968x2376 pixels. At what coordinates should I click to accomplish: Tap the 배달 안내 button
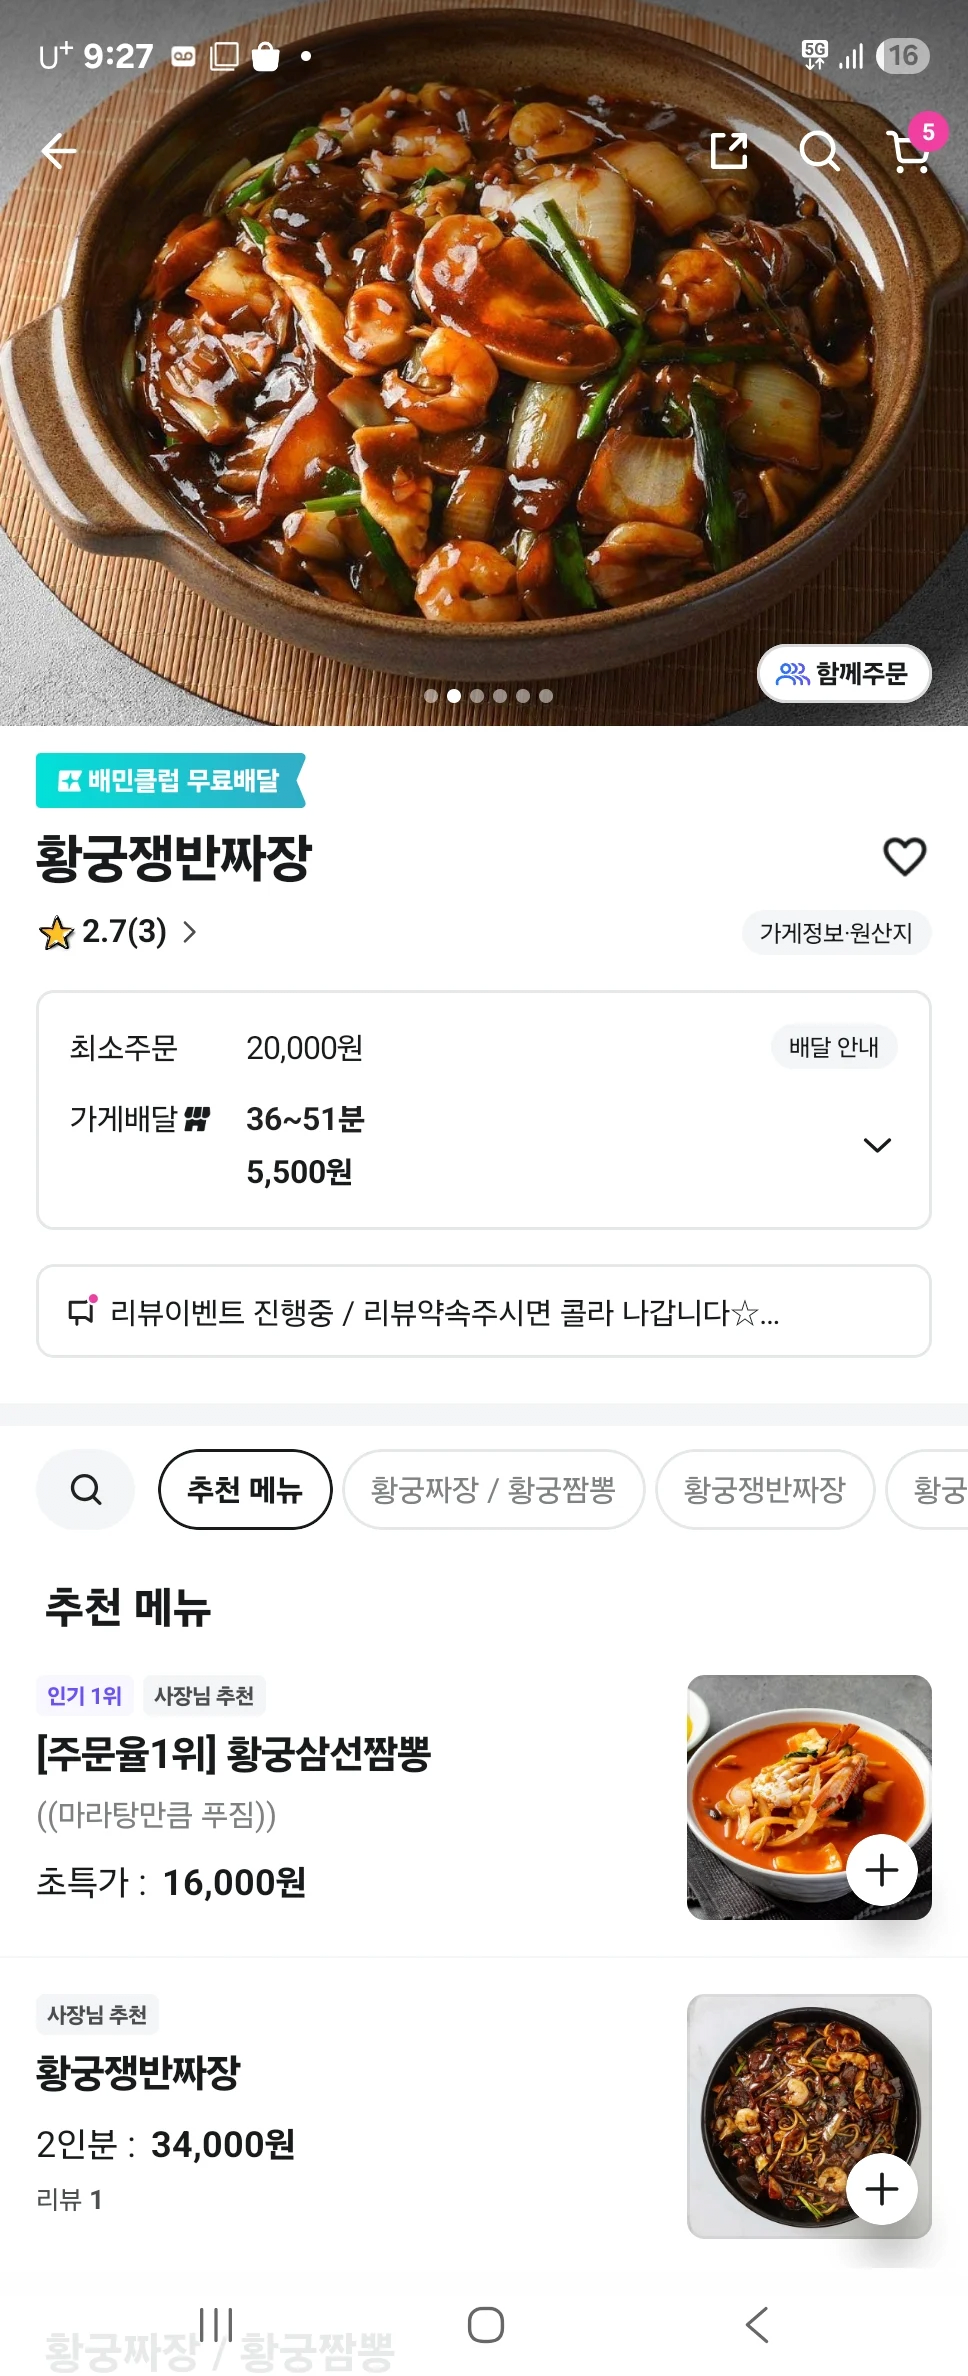pyautogui.click(x=833, y=1047)
